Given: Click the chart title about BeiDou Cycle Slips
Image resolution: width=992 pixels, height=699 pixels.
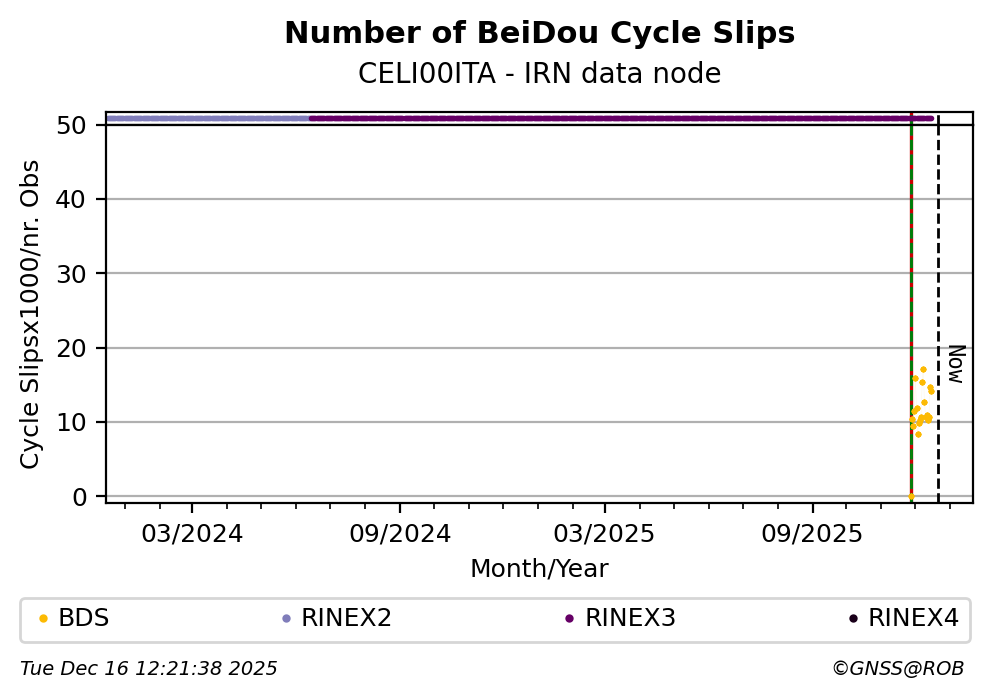Looking at the screenshot, I should (539, 34).
